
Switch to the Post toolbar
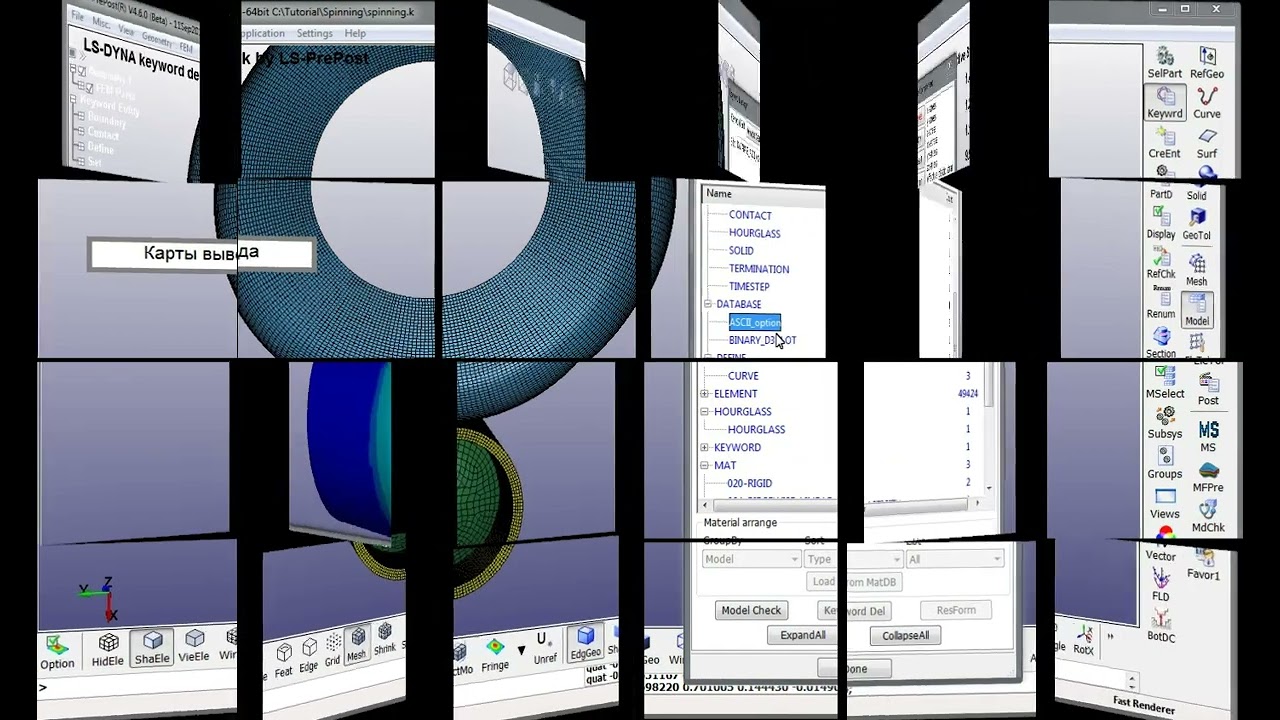[x=1208, y=389]
